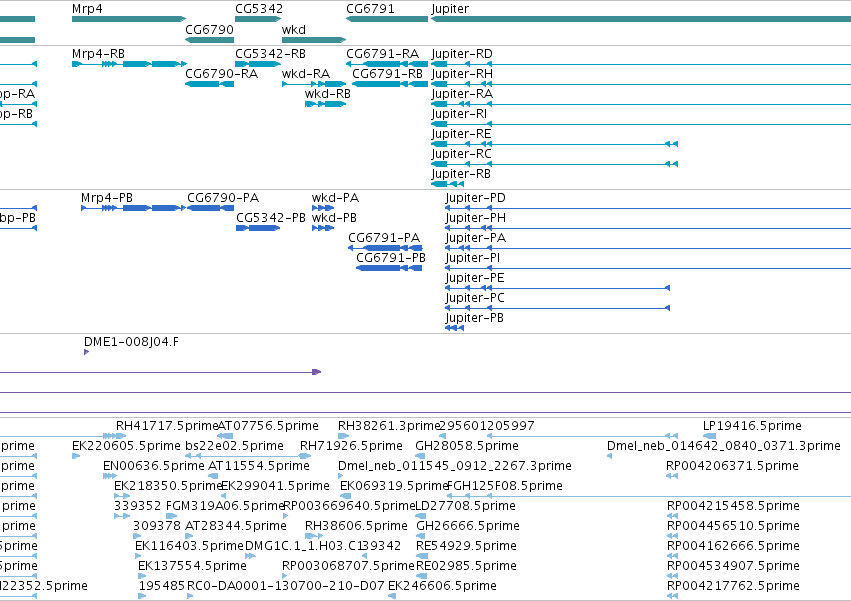Select the Mrp4 gene bar
This screenshot has width=851, height=601.
[x=129, y=19]
